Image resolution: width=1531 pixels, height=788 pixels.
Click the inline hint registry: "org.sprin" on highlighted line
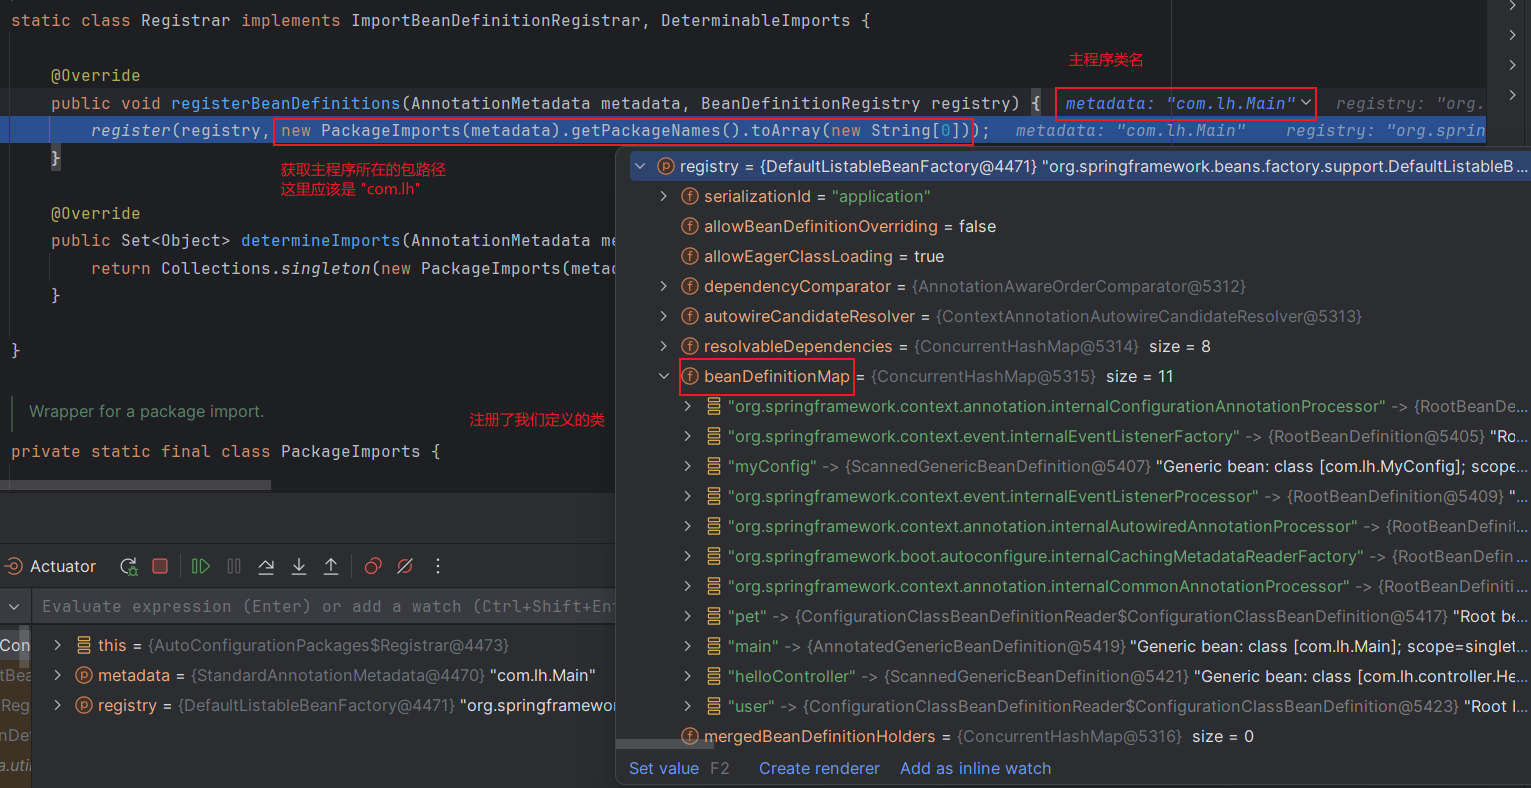1386,130
